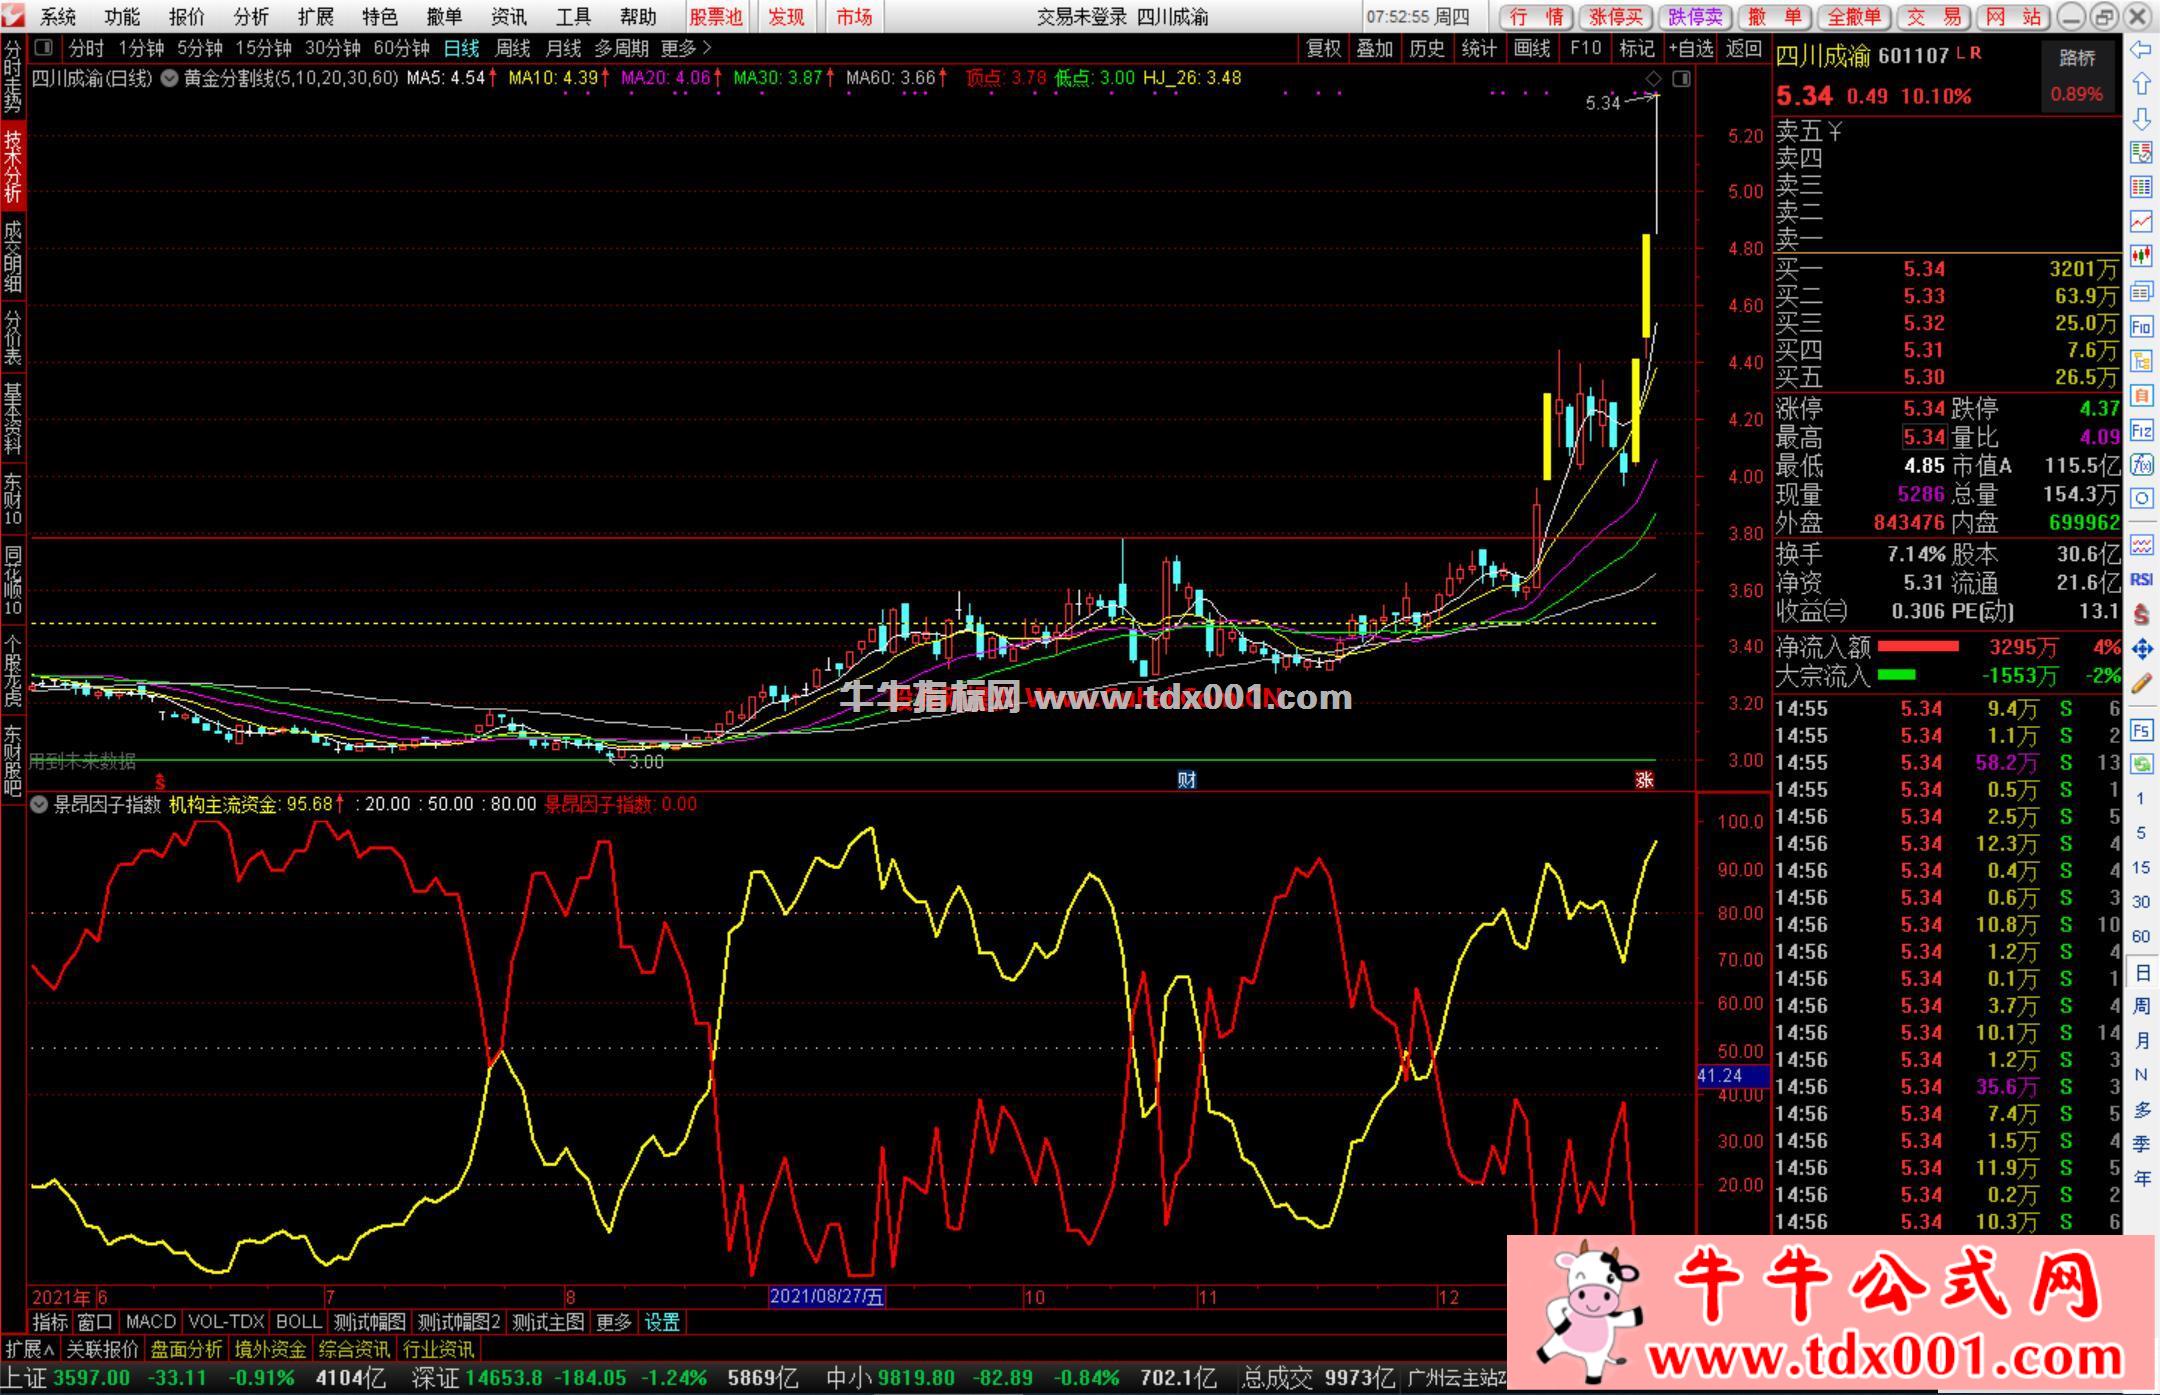This screenshot has width=2160, height=1395.
Task: Toggle the panel layout icon at chart top-right
Action: pos(1682,78)
